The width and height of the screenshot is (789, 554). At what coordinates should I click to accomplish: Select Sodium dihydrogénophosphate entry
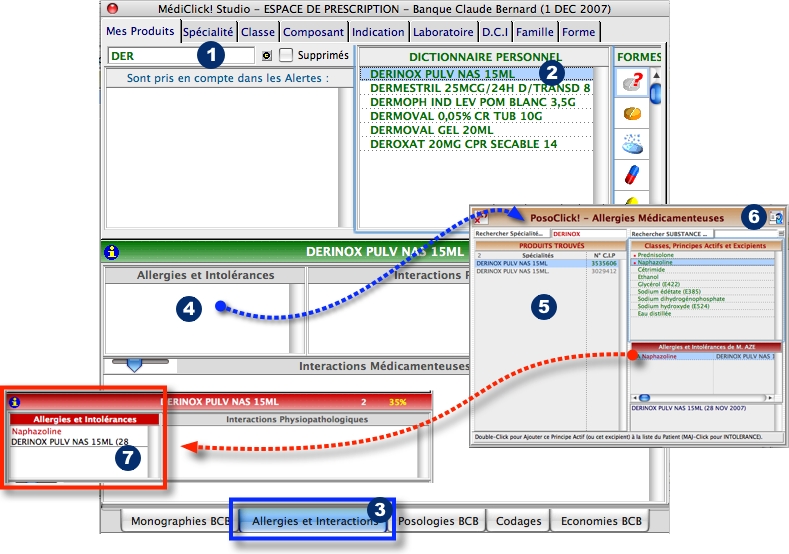[702, 299]
